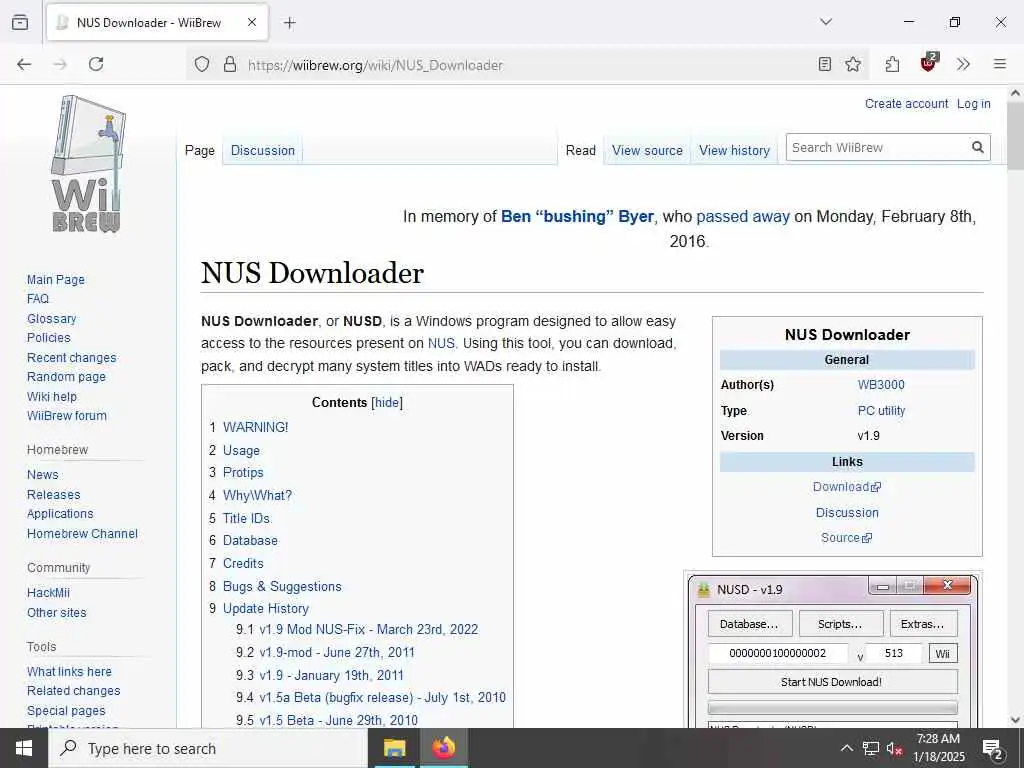Click Create account link
Screen dimensions: 1024x768
[906, 104]
